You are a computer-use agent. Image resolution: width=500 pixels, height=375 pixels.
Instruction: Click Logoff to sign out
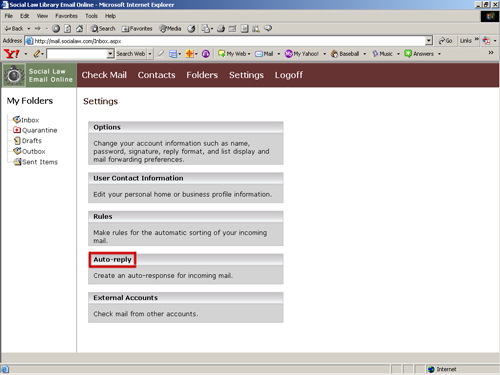289,75
